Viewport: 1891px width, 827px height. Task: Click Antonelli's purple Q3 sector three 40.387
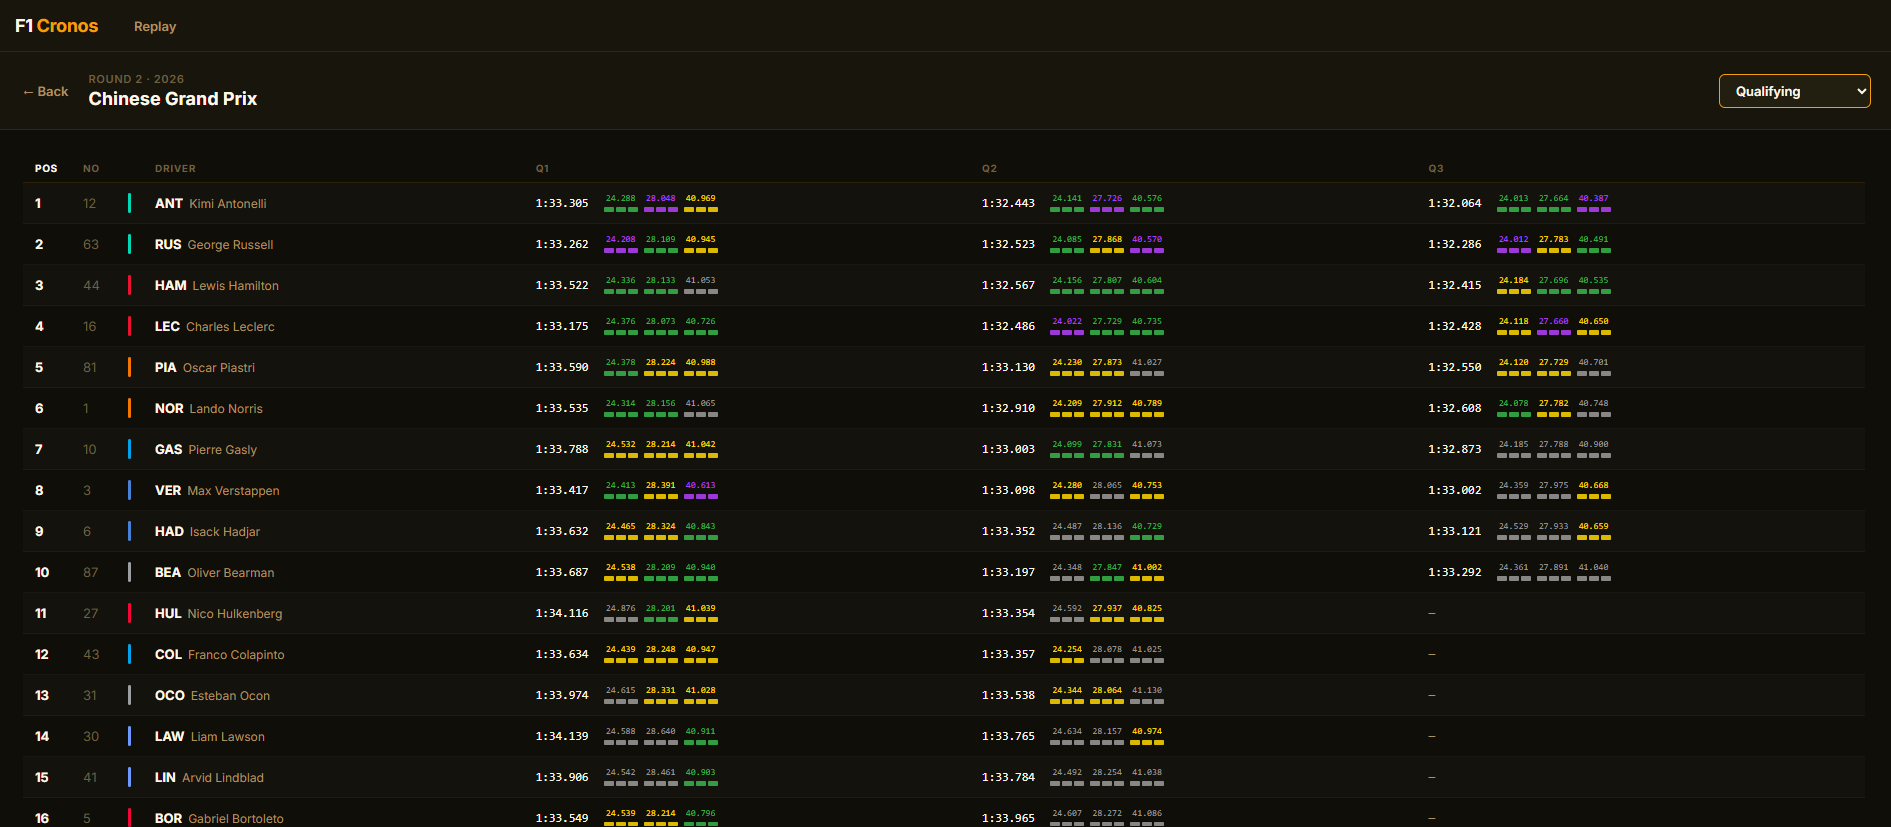(1593, 198)
